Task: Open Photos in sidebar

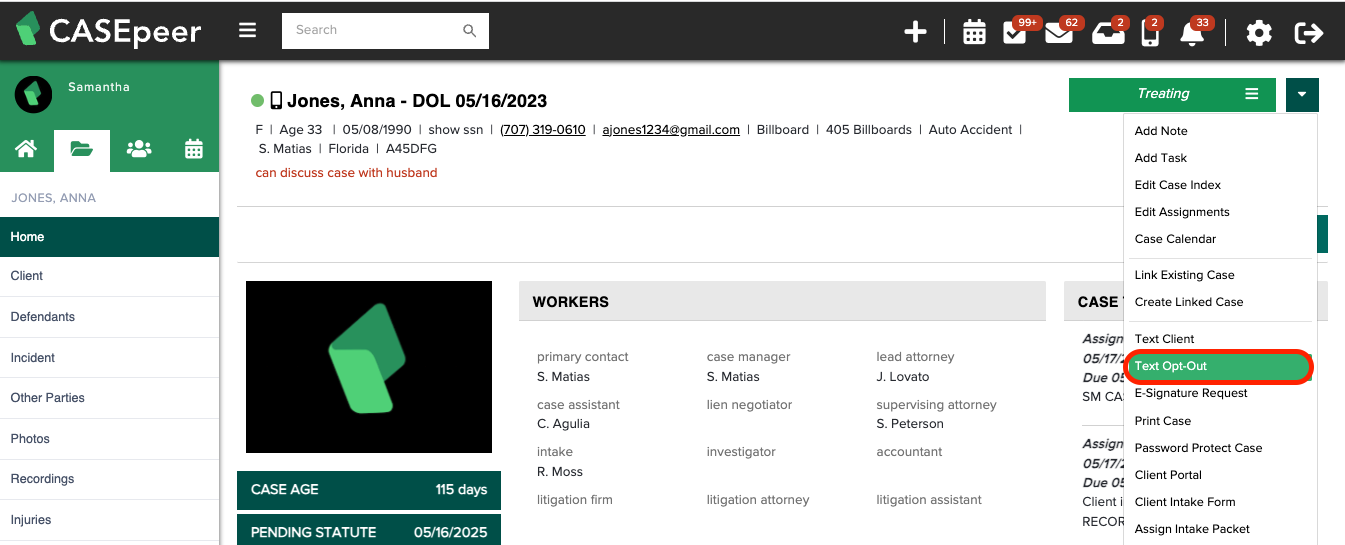Action: 109,439
